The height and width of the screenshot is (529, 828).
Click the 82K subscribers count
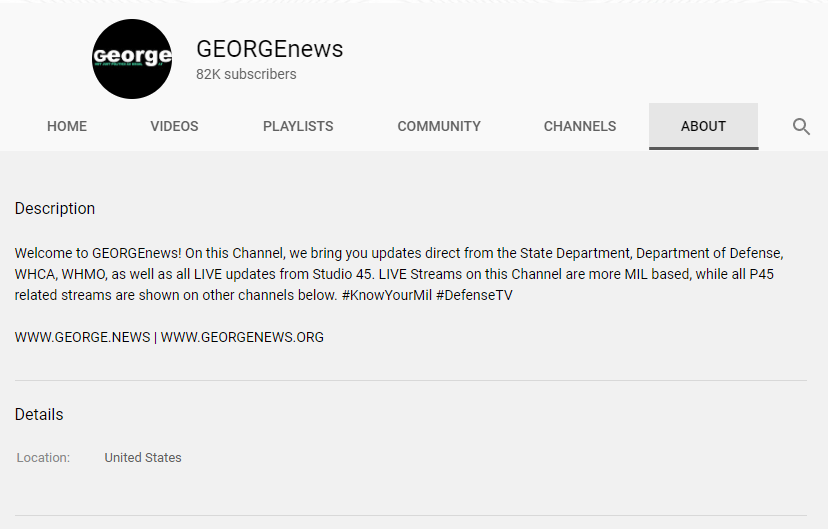246,74
